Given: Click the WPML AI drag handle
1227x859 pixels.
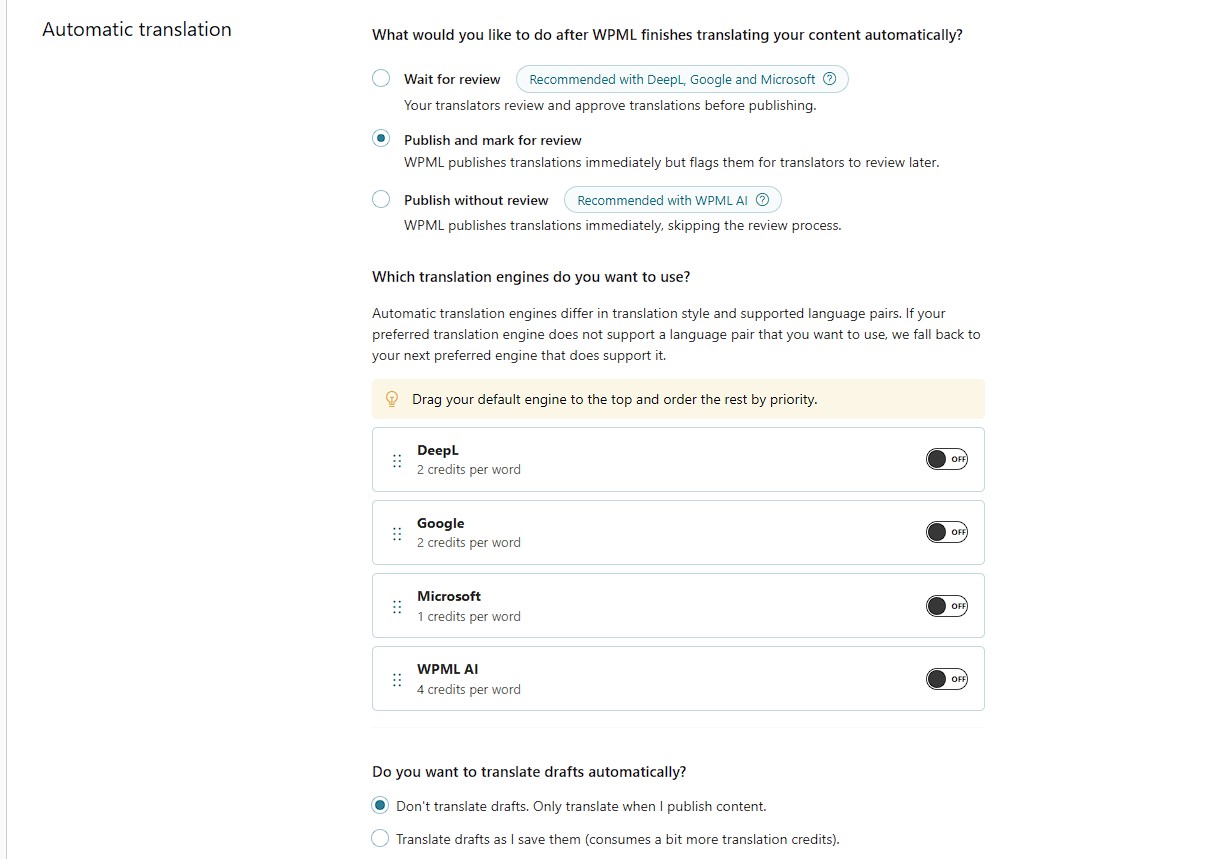Looking at the screenshot, I should [397, 679].
